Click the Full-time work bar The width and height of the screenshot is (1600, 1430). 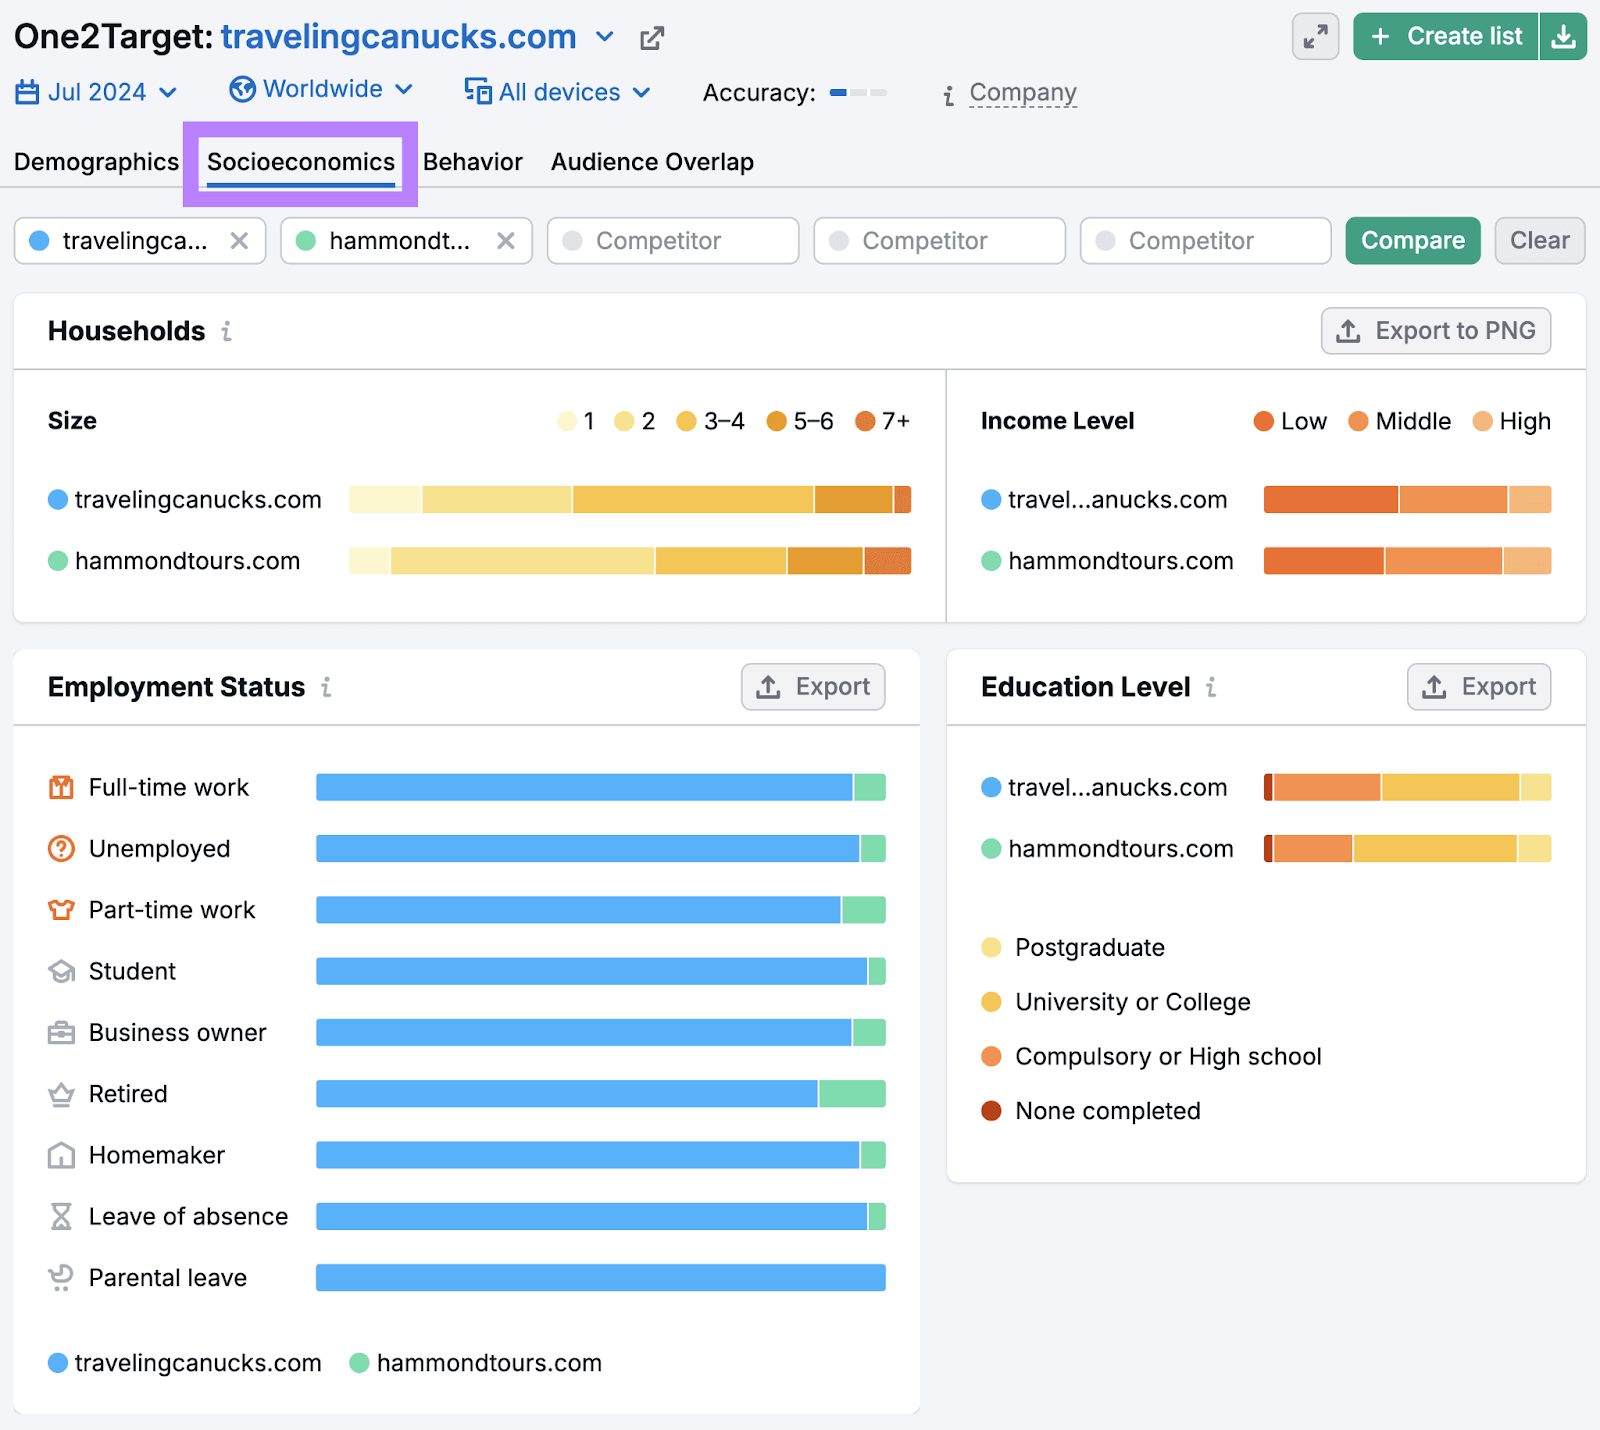(x=601, y=788)
